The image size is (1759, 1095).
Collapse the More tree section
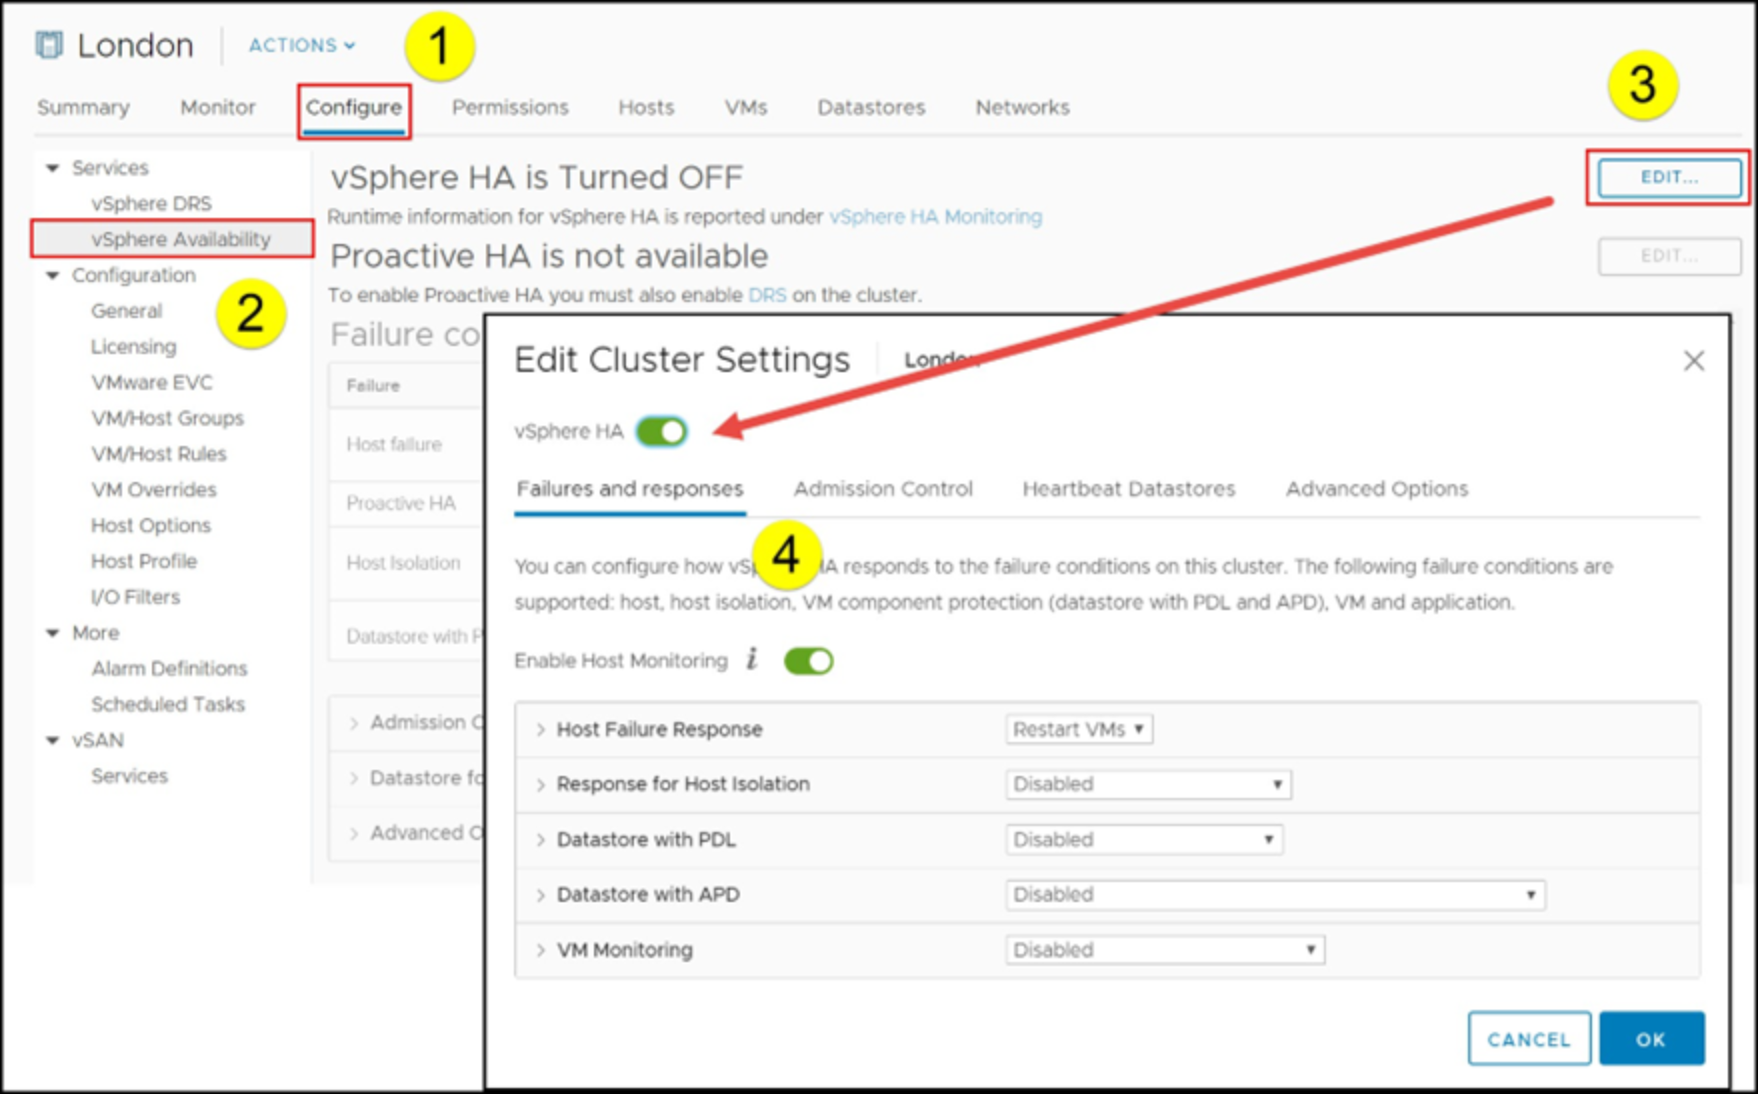[x=53, y=633]
